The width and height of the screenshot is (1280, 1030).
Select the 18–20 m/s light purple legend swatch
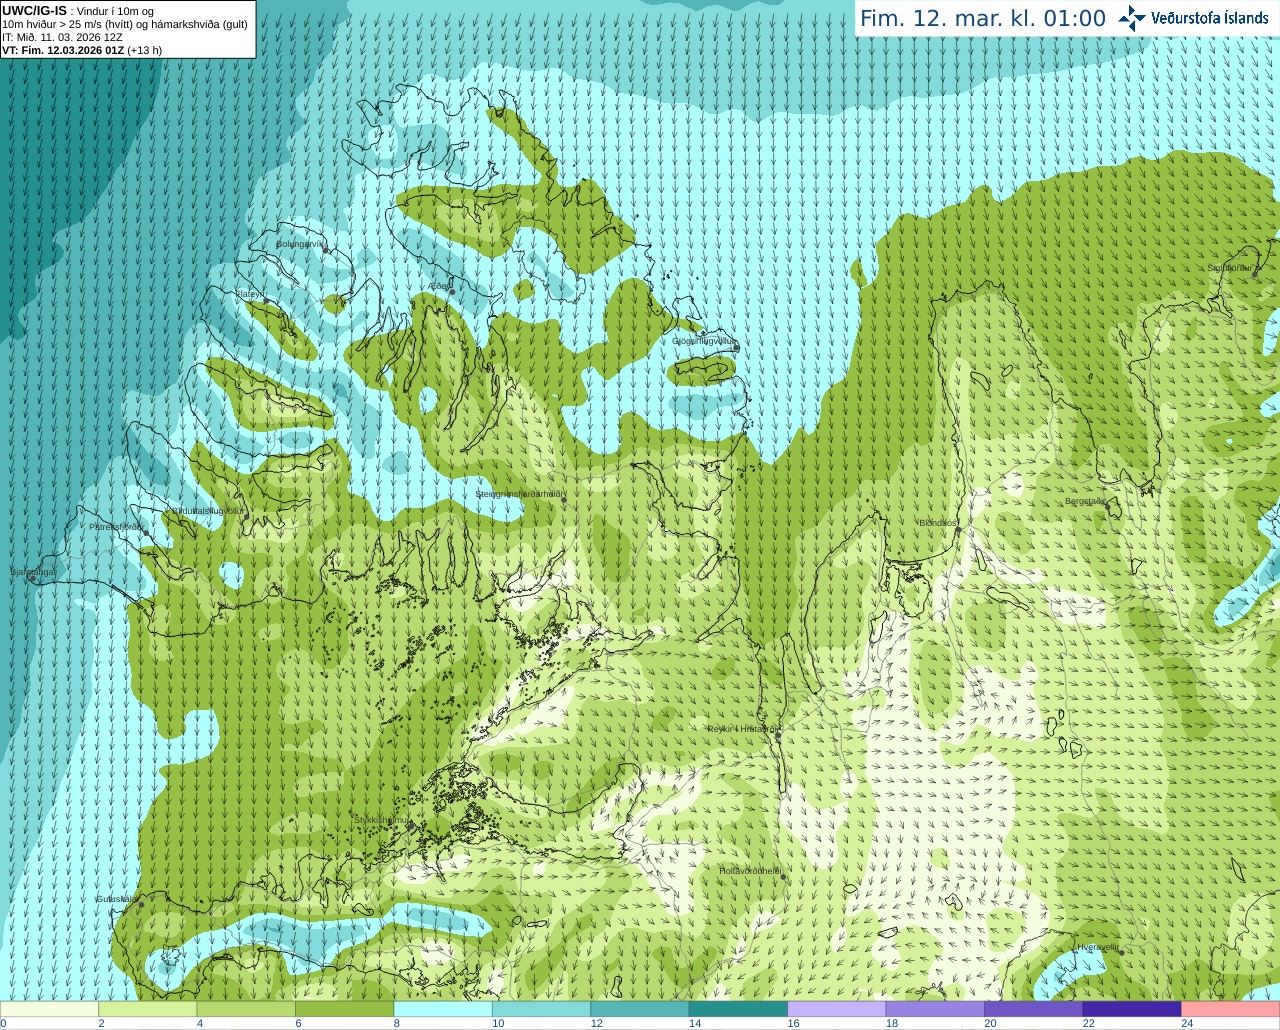(x=935, y=1008)
